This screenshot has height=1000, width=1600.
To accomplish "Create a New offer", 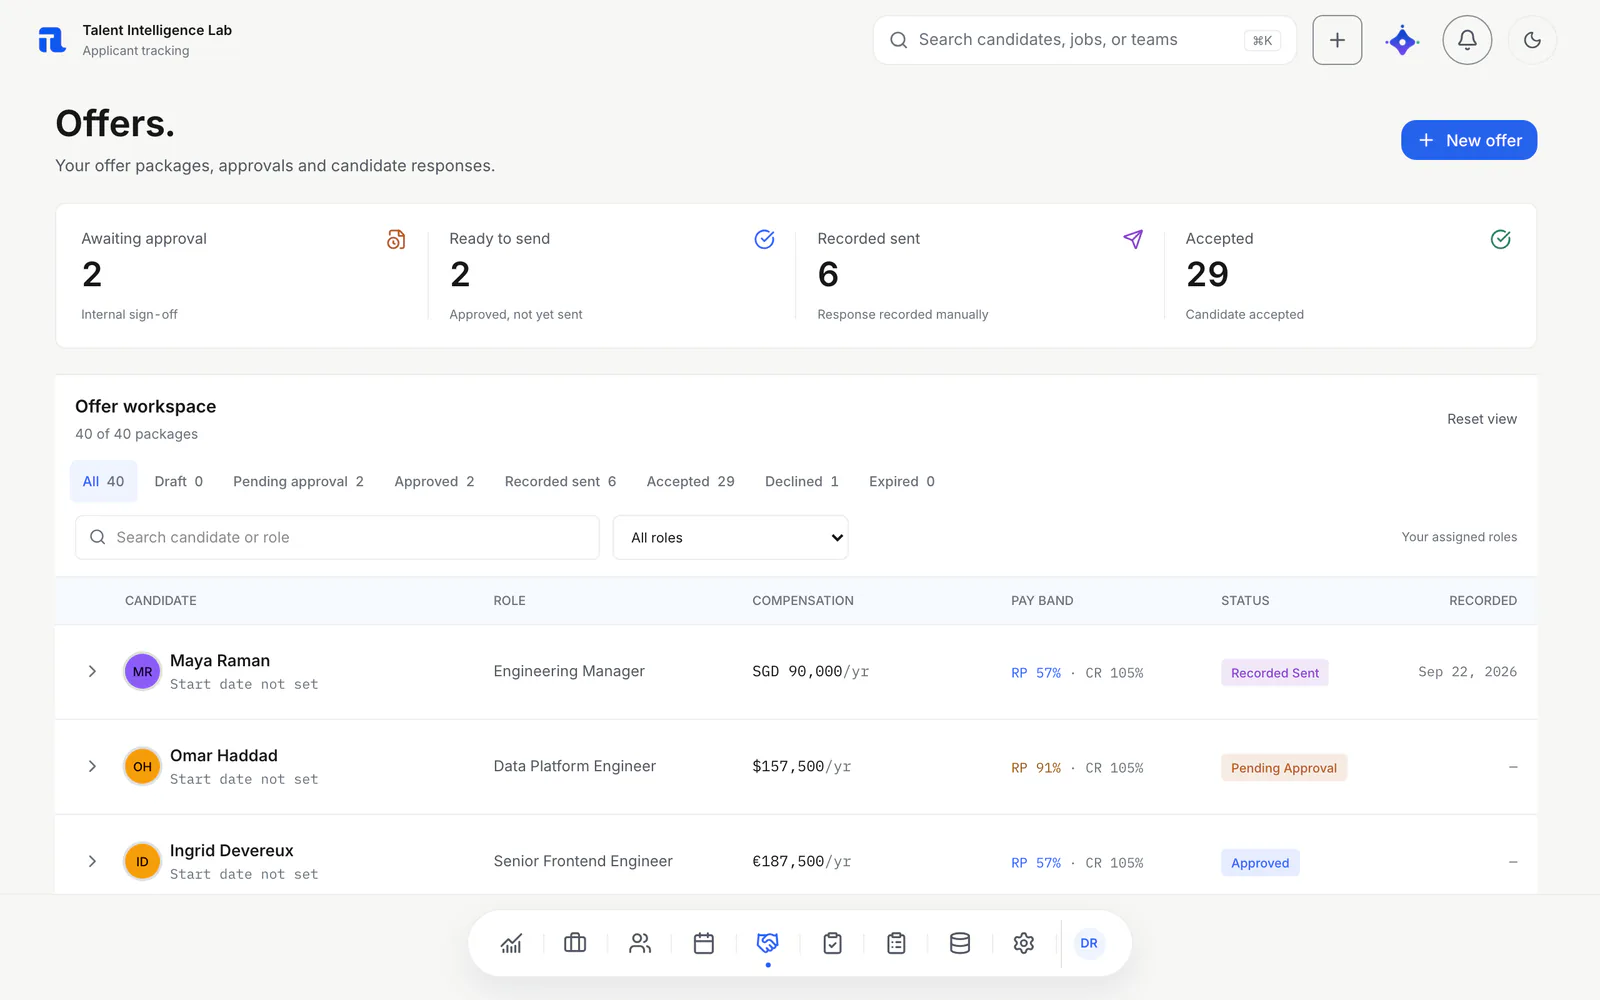I will (1469, 140).
